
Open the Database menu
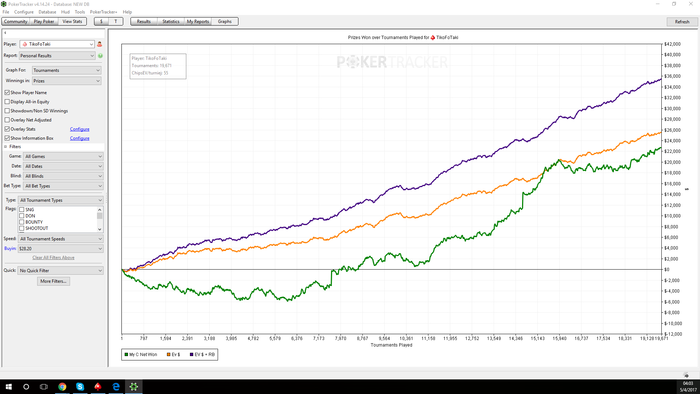pyautogui.click(x=47, y=12)
